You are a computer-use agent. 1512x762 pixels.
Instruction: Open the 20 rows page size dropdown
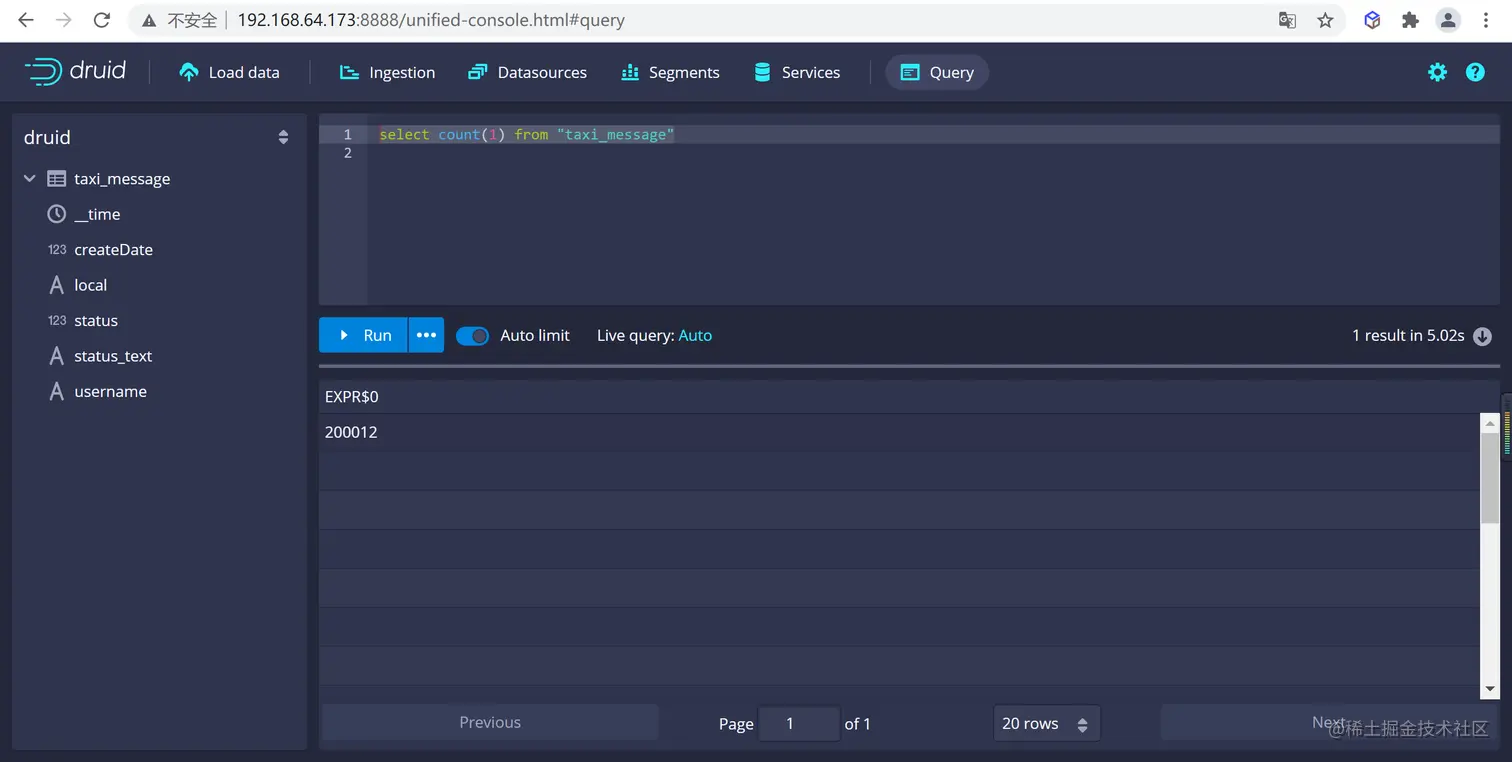coord(1046,723)
